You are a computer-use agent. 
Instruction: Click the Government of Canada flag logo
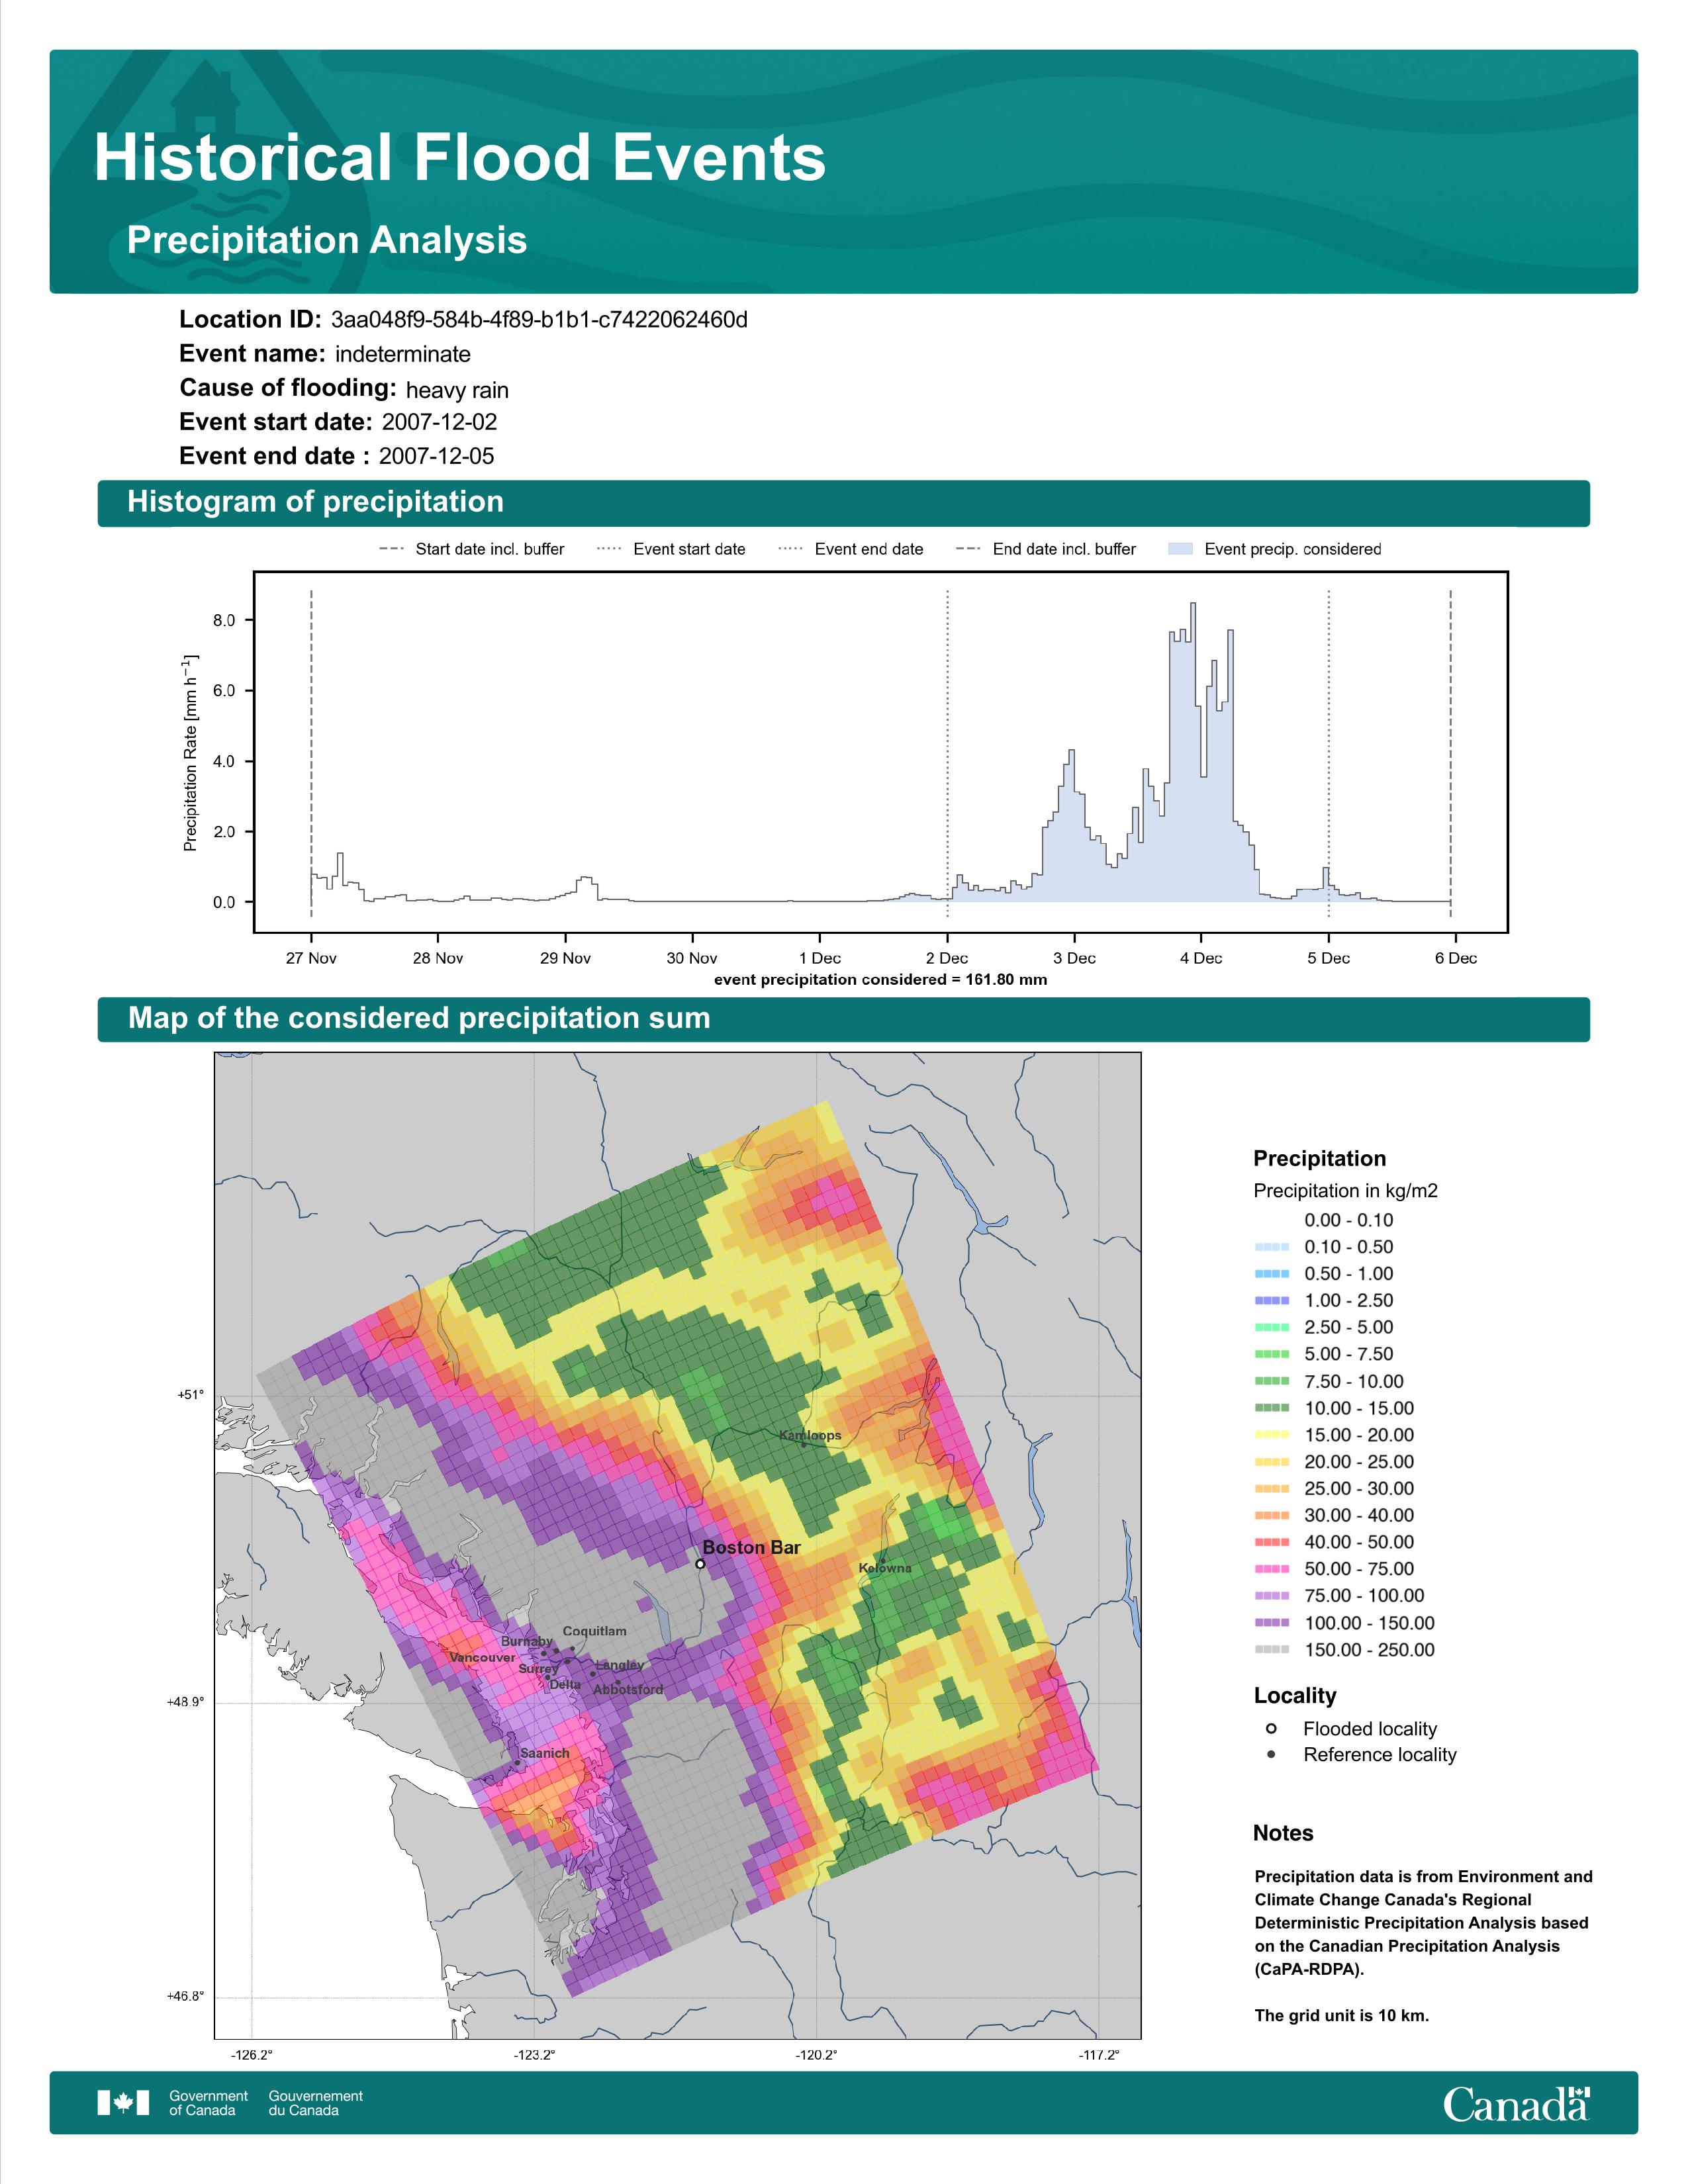[x=123, y=2103]
